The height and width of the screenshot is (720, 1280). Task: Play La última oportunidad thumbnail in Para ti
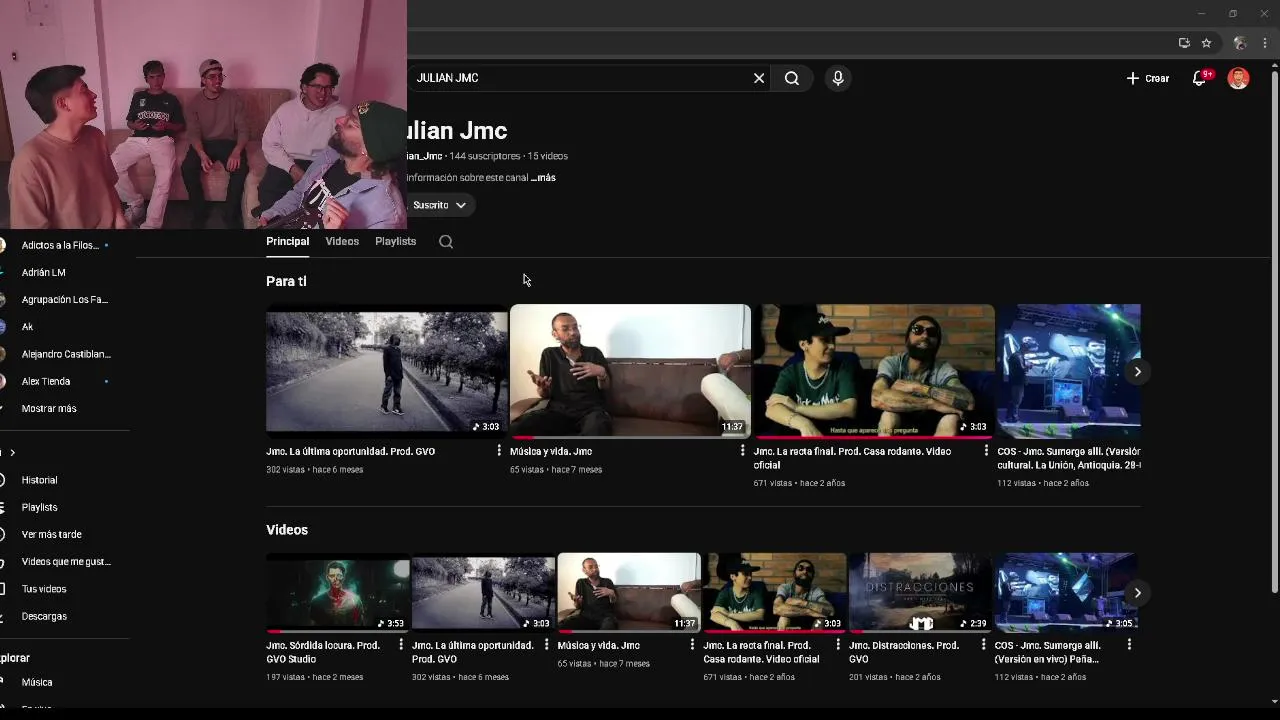pos(387,371)
